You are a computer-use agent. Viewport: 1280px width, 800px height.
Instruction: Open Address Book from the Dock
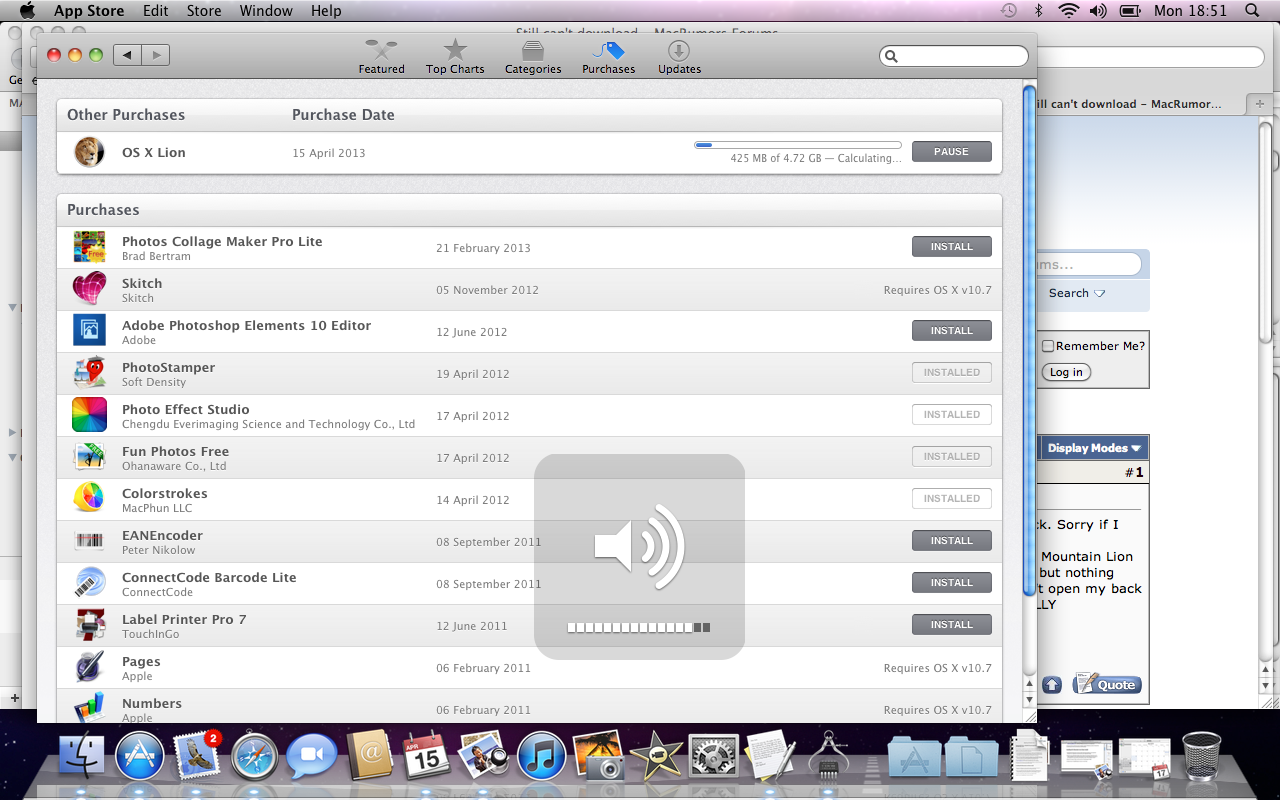tap(370, 756)
